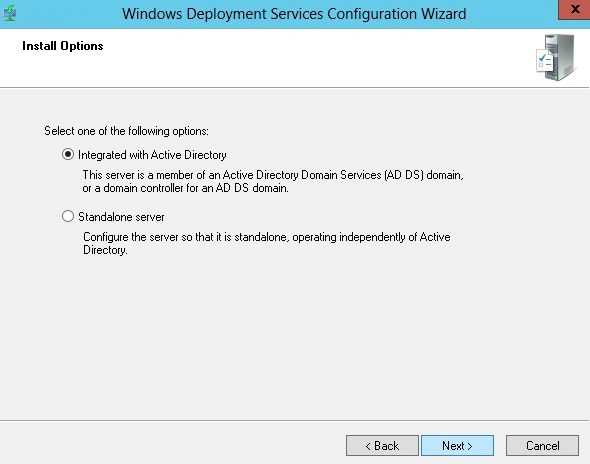Click the standalone "operating independently" description text
The height and width of the screenshot is (464, 590).
266,243
